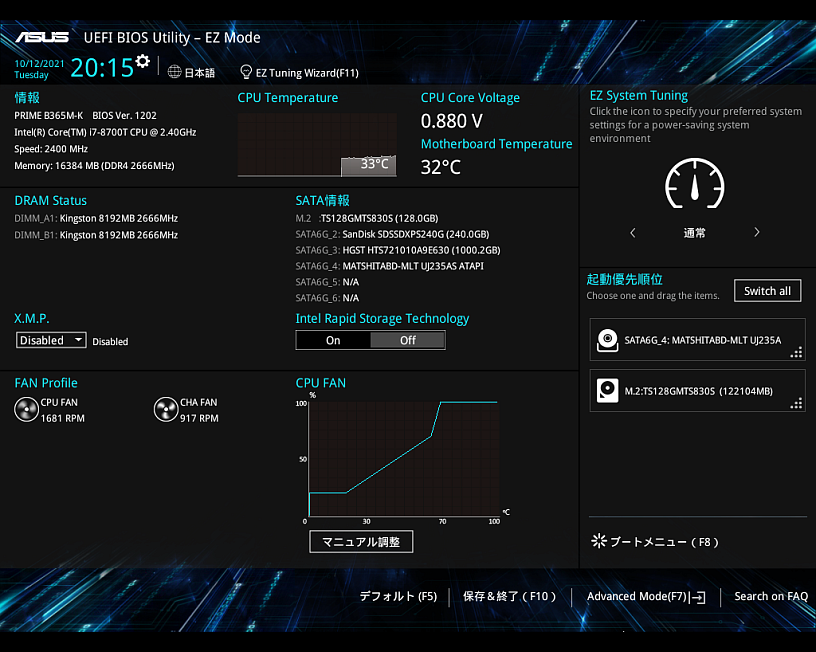Load defaults with デフォルト (F5)
The height and width of the screenshot is (652, 816).
[x=398, y=596]
